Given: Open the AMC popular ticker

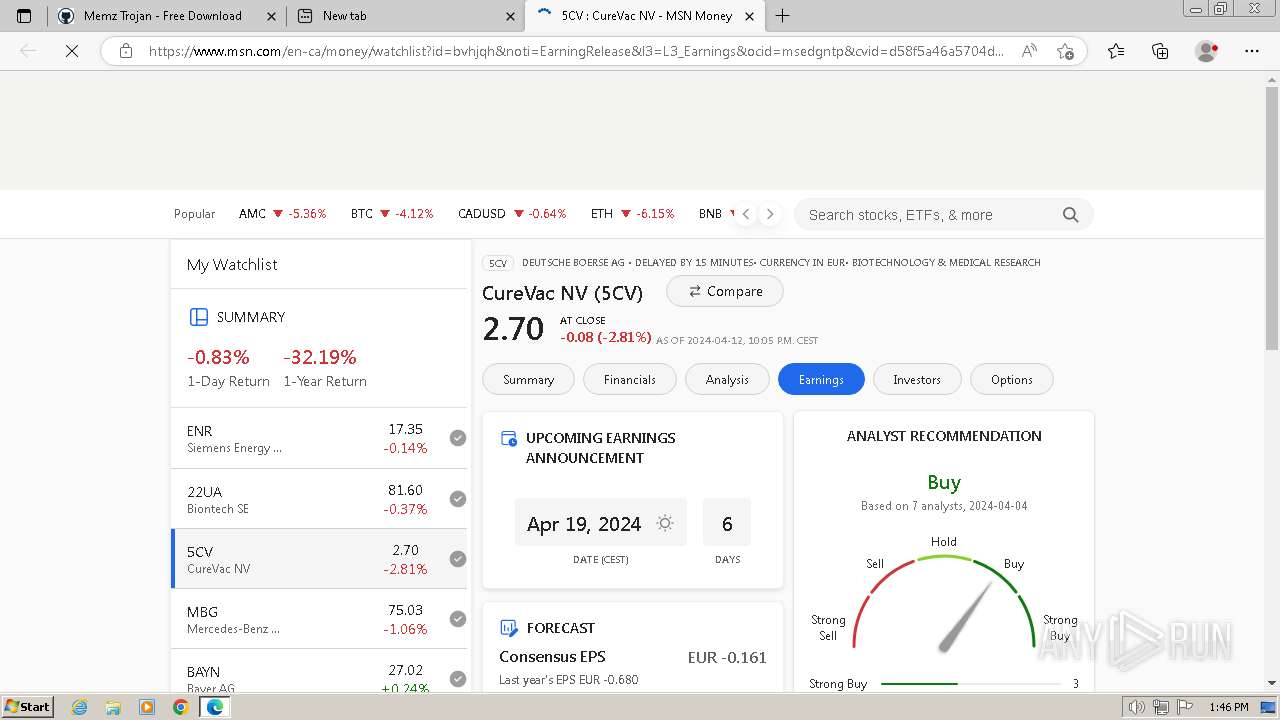Looking at the screenshot, I should (x=283, y=214).
